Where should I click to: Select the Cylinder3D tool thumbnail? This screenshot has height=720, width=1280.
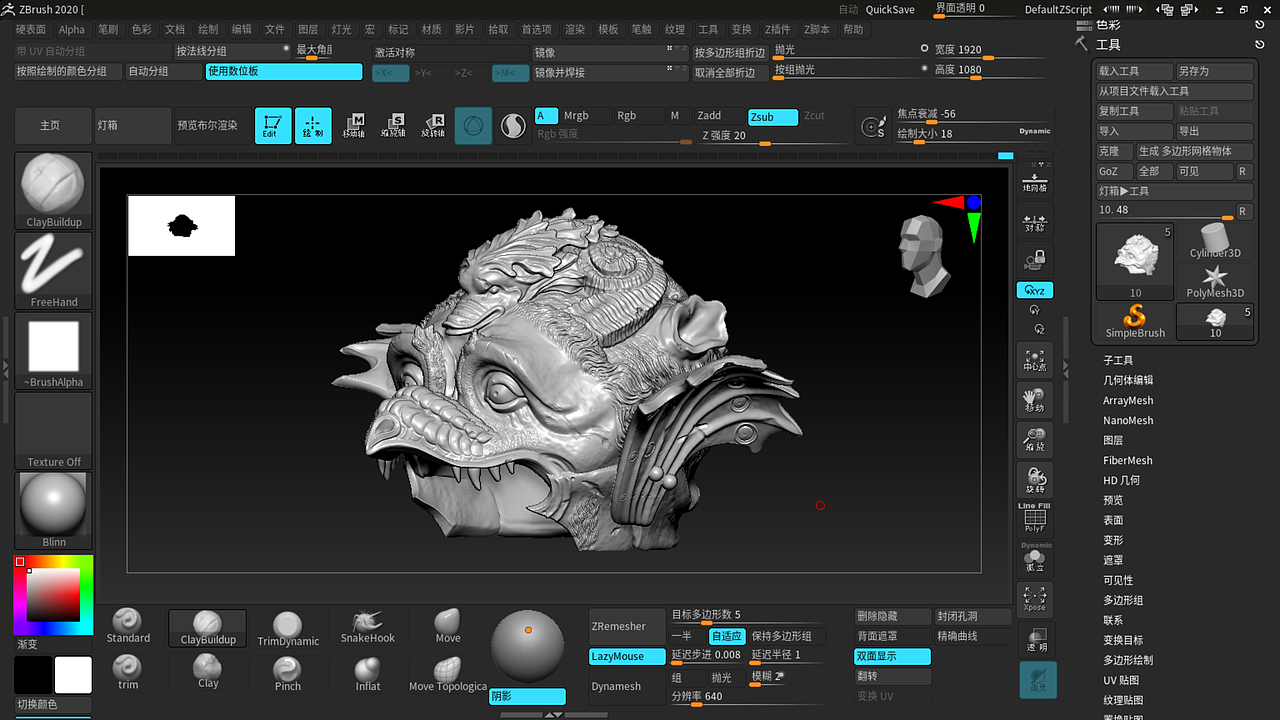pos(1215,241)
